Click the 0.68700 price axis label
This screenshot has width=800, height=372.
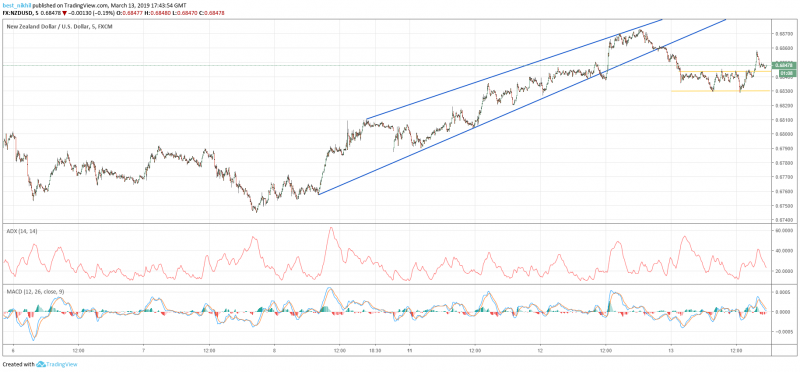783,34
